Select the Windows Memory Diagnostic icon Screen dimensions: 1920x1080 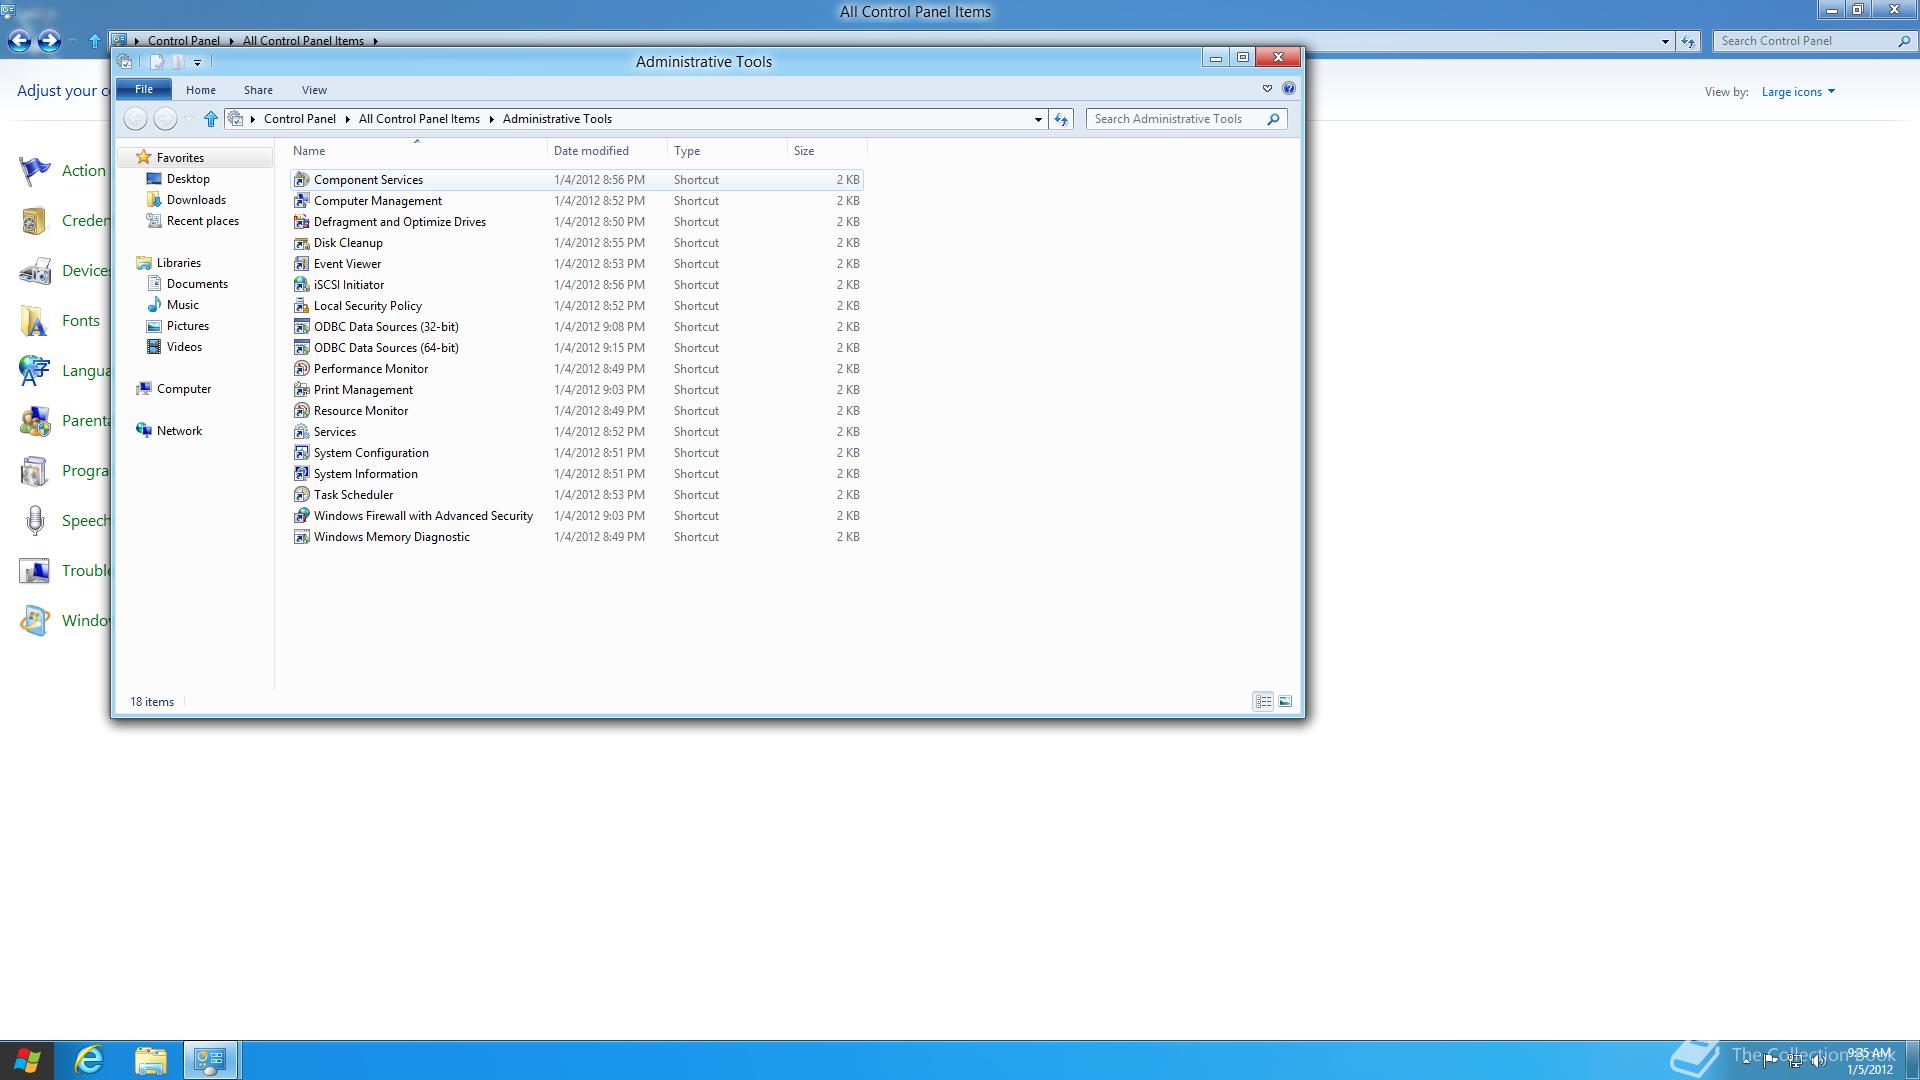301,537
